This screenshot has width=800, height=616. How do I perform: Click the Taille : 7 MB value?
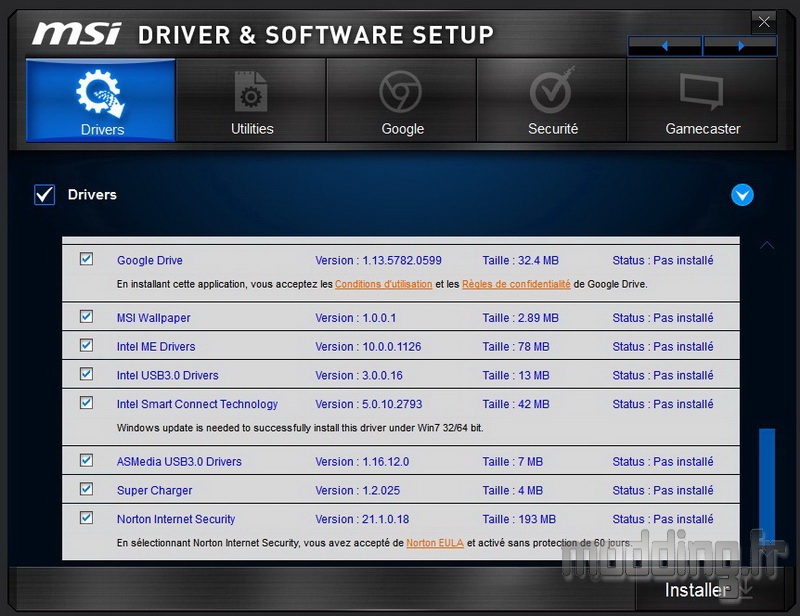click(x=513, y=462)
